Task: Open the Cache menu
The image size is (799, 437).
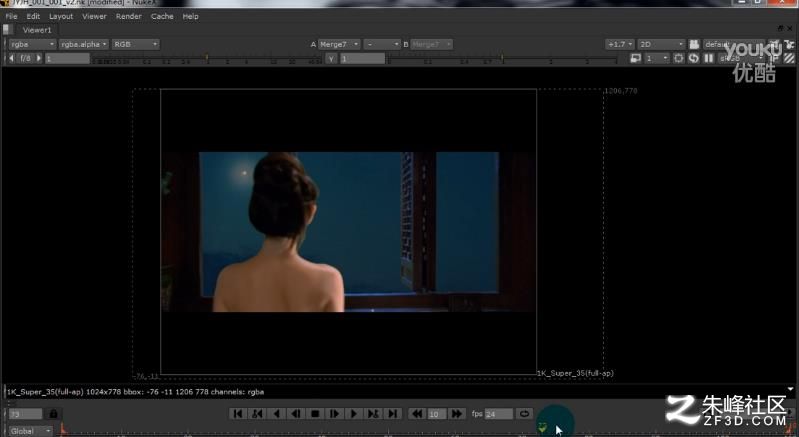Action: point(162,16)
